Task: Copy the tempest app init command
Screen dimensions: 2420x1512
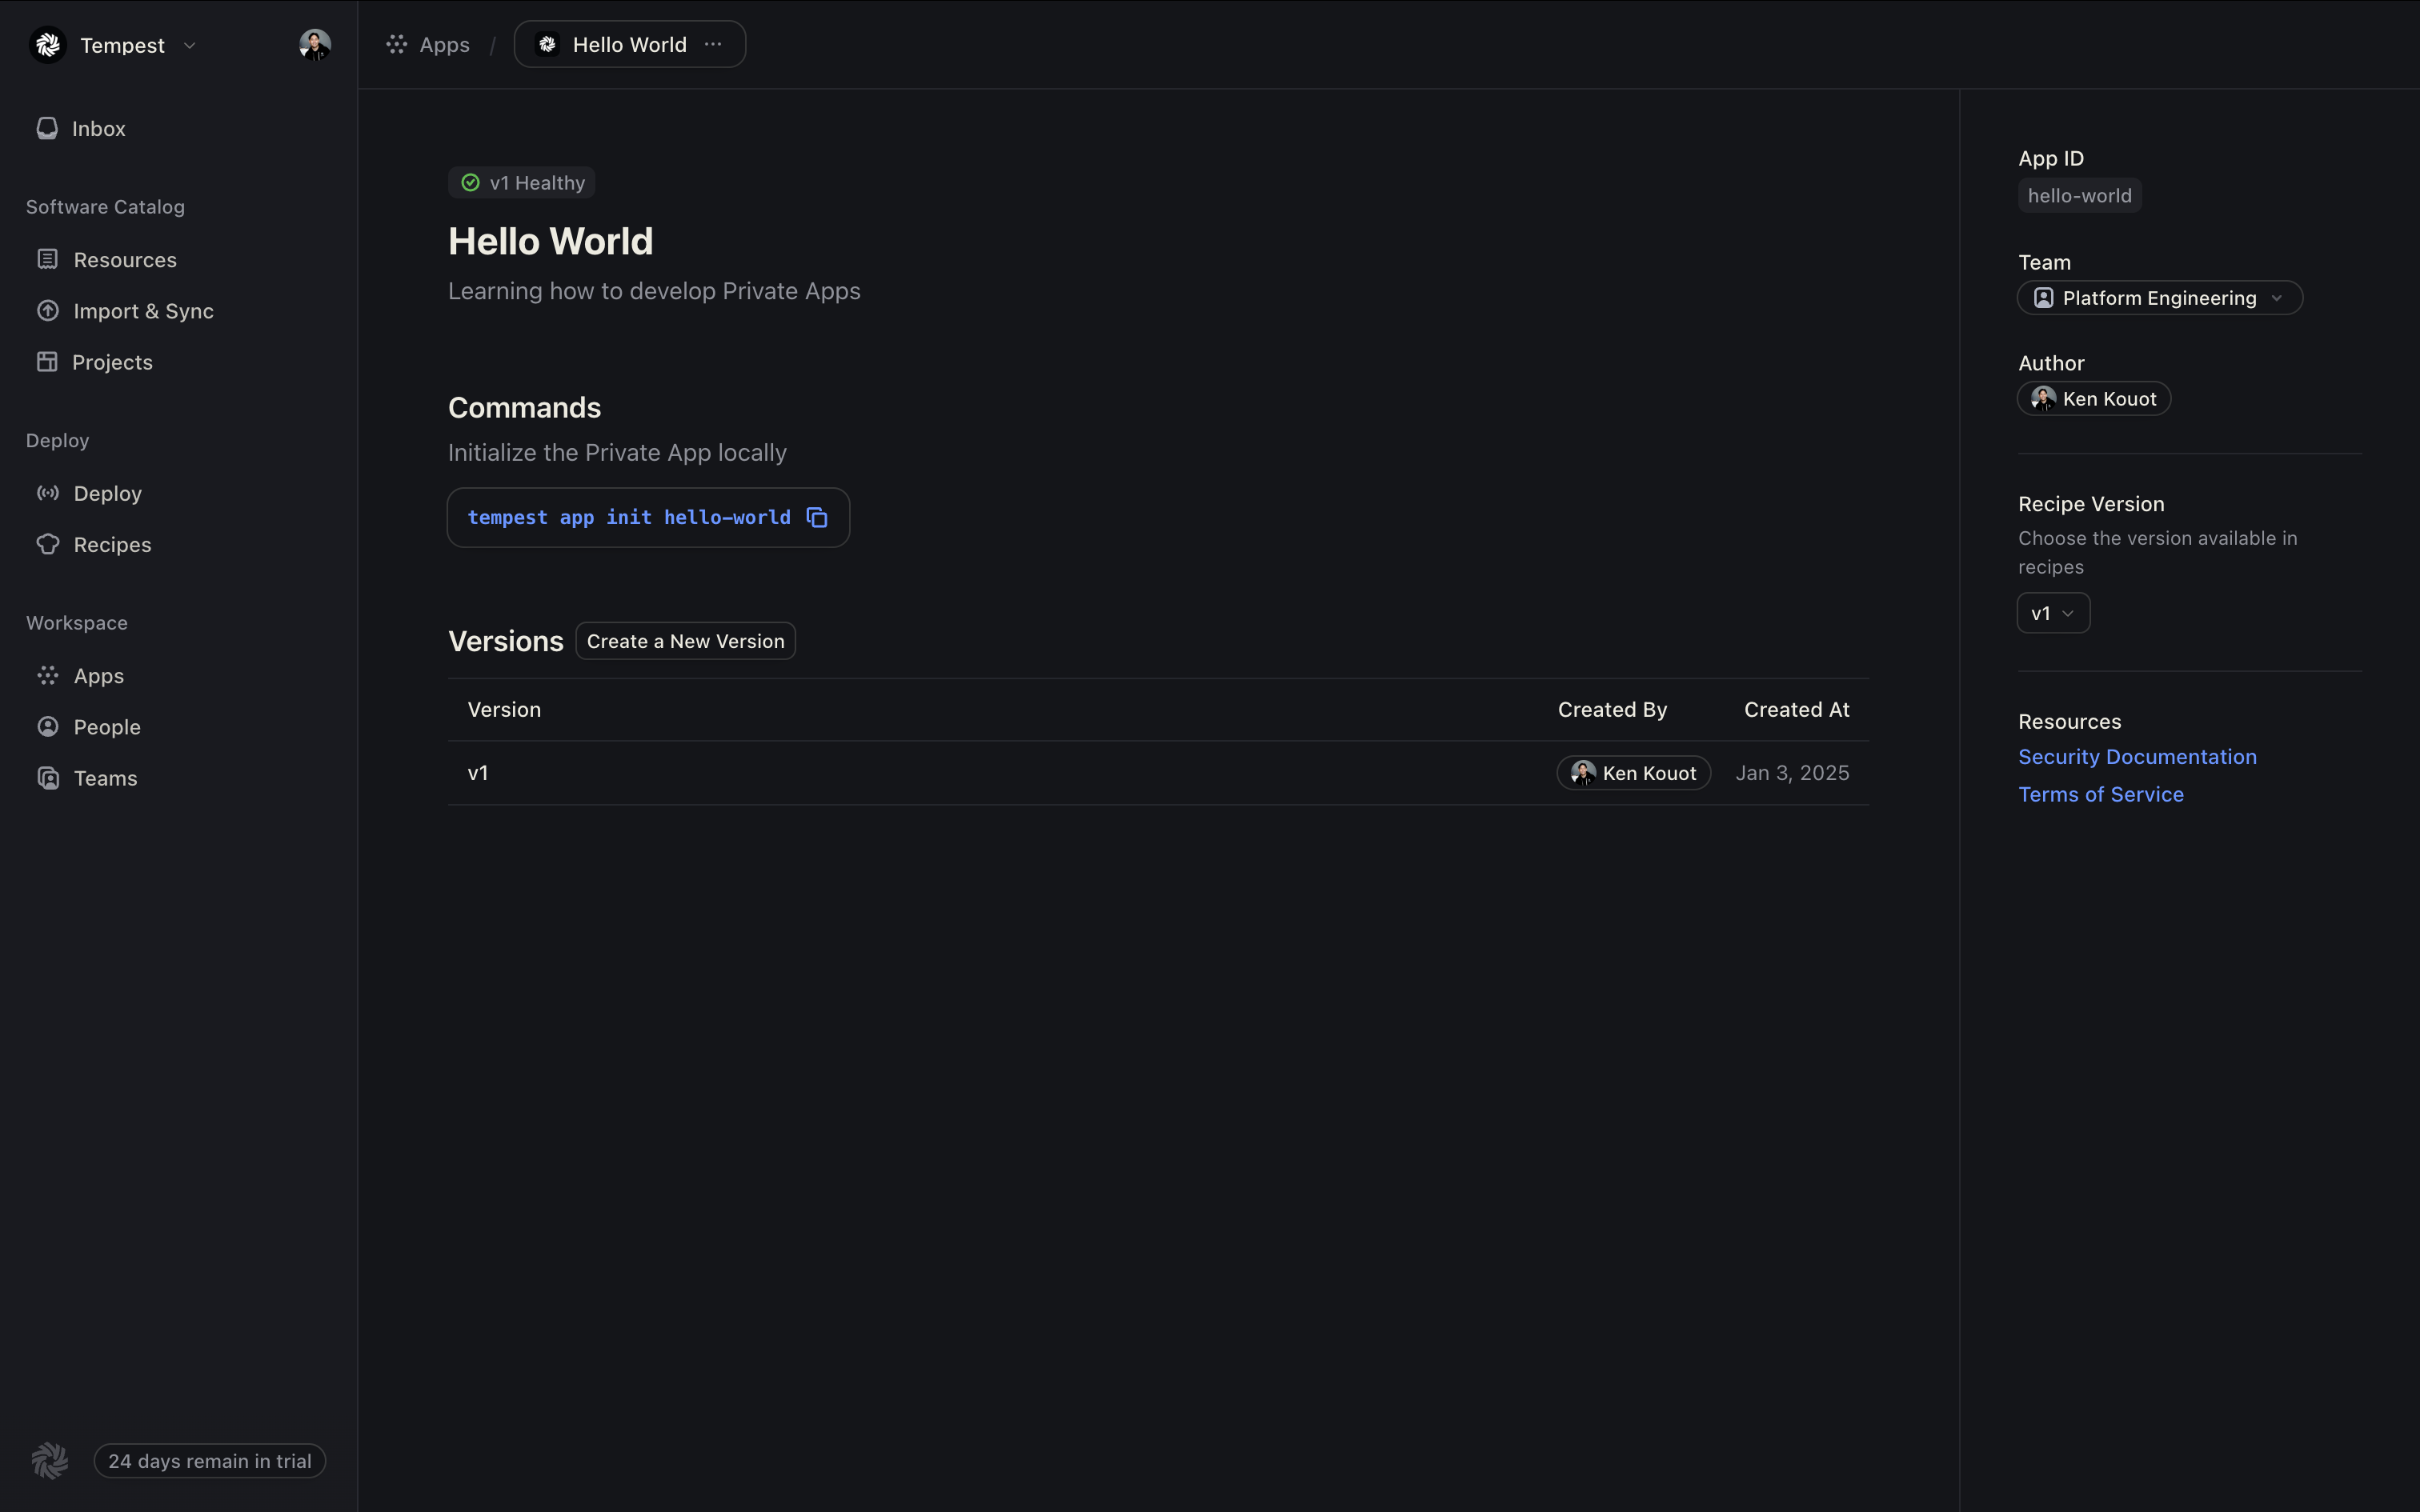Action: click(x=817, y=518)
